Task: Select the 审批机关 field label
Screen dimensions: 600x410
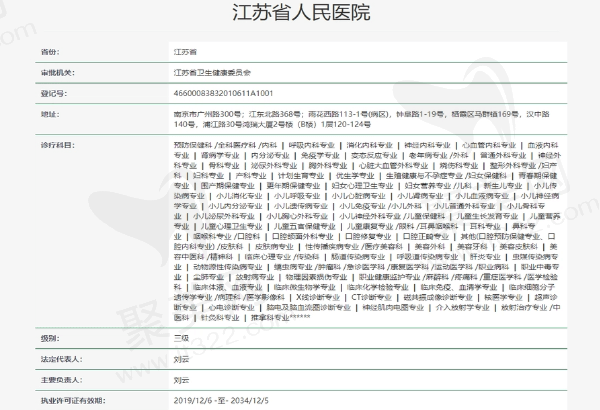Action: pos(58,73)
